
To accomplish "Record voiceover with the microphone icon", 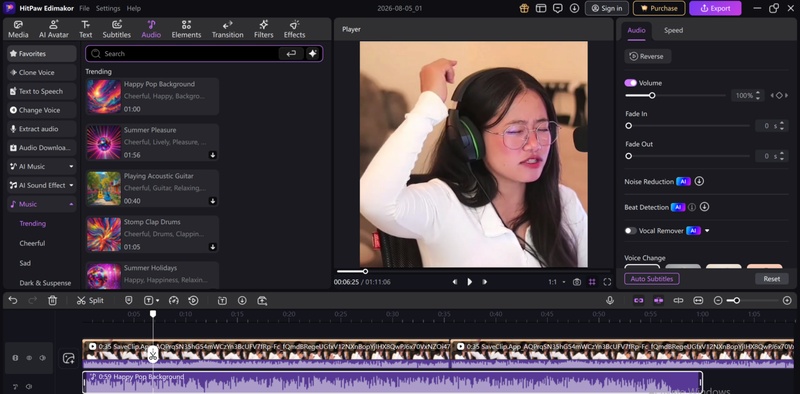I will [610, 301].
